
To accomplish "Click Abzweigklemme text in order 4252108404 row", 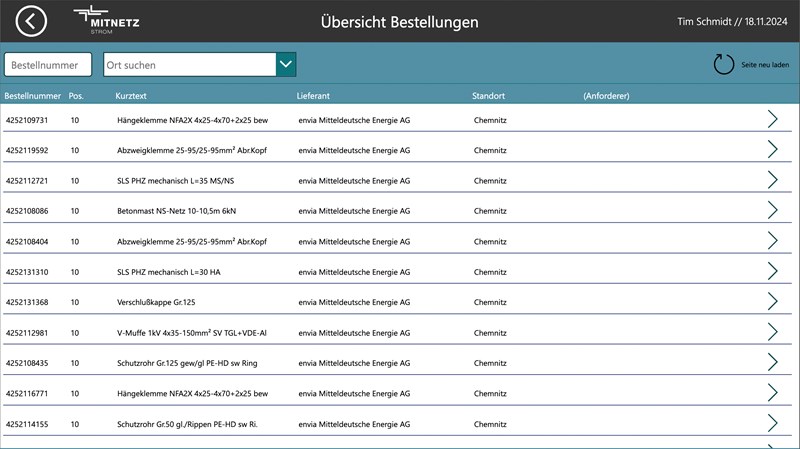I will pos(192,242).
